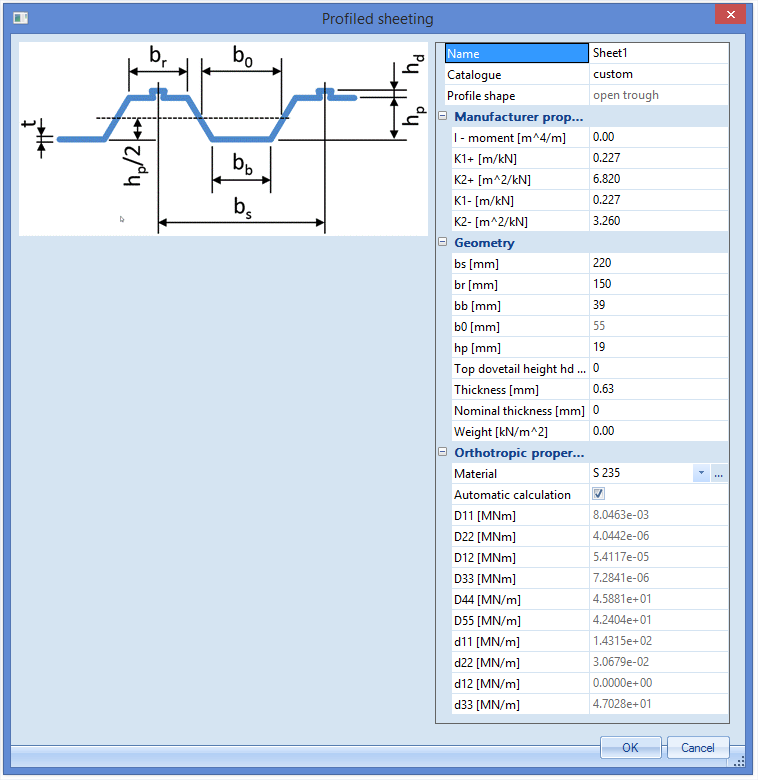Click the resize grip in dialog corner
Viewport: 758px width, 780px height.
(x=740, y=761)
